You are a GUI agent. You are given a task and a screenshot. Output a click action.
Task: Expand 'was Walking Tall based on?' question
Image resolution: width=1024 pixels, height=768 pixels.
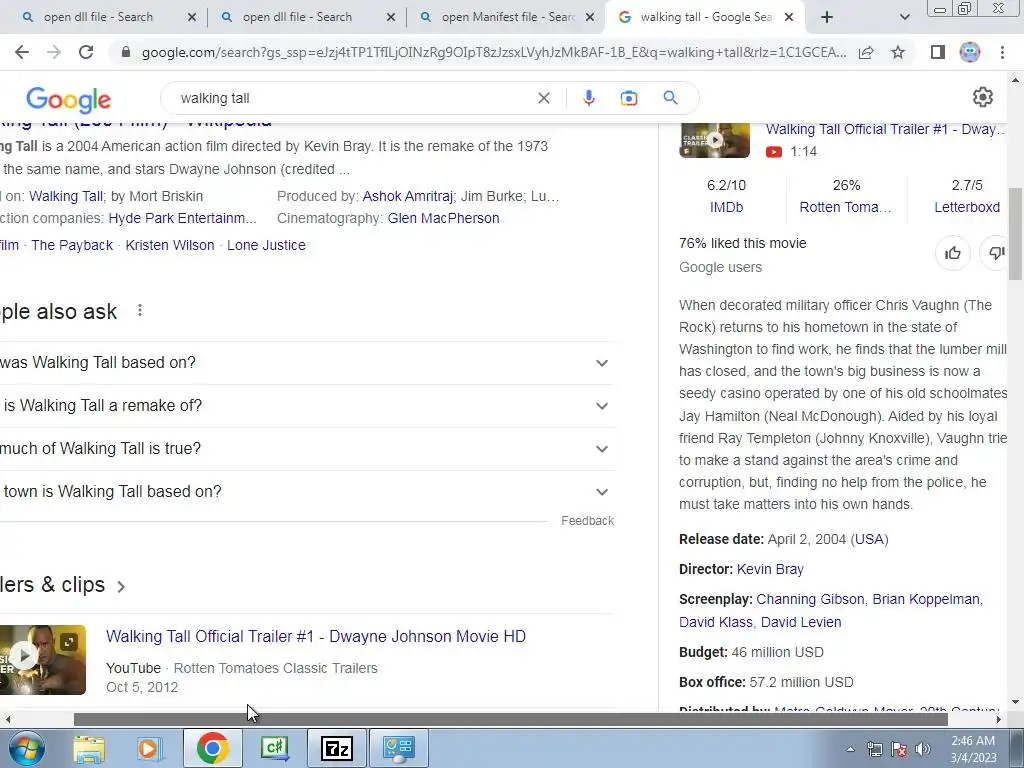tap(306, 363)
